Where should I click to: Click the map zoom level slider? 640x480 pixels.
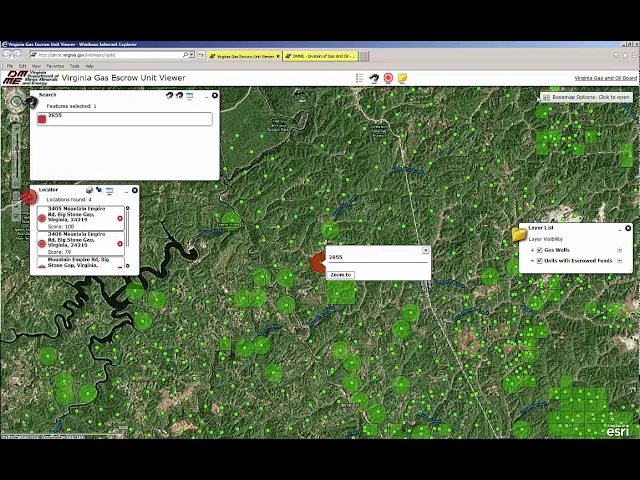click(15, 150)
